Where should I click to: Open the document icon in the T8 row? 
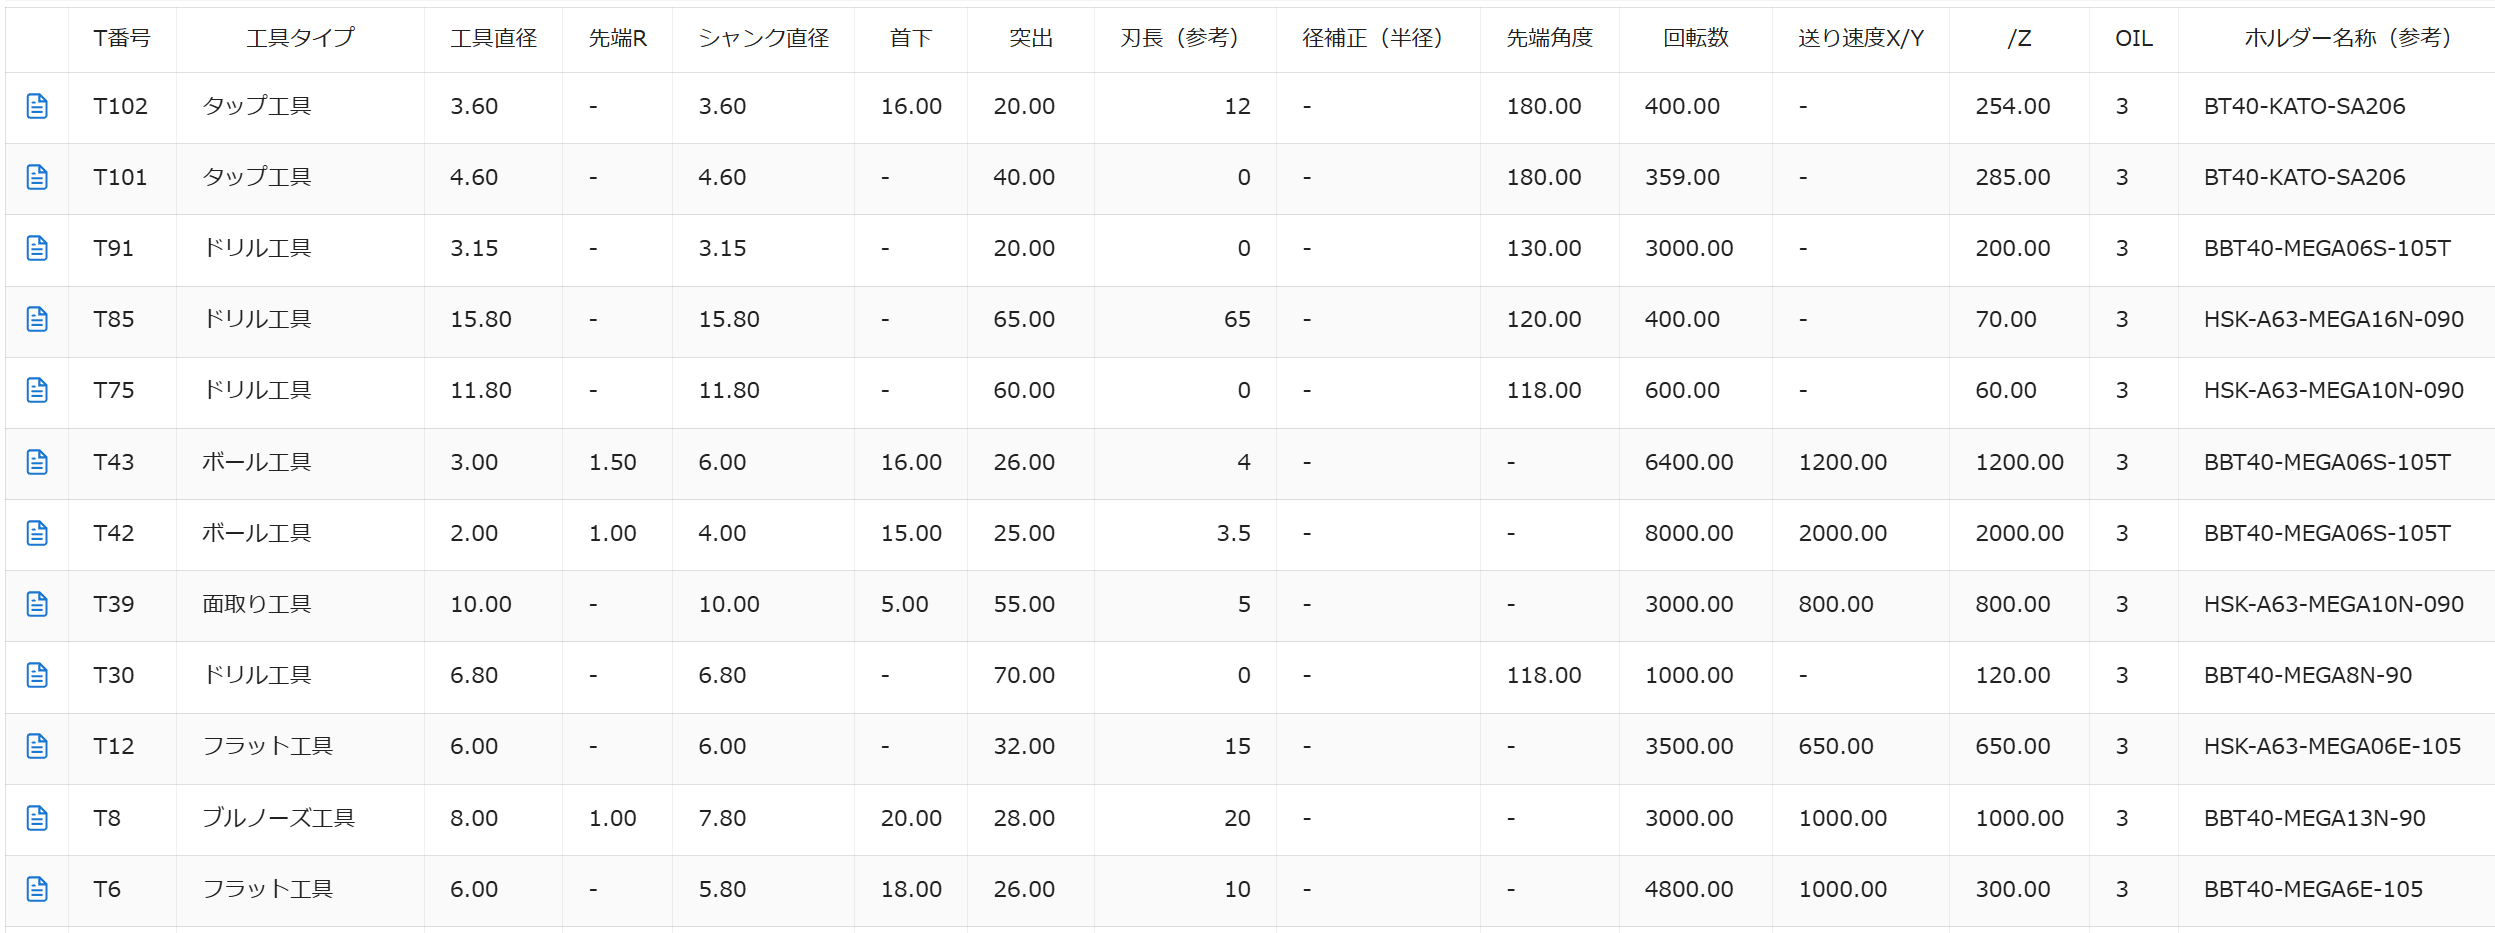(37, 818)
